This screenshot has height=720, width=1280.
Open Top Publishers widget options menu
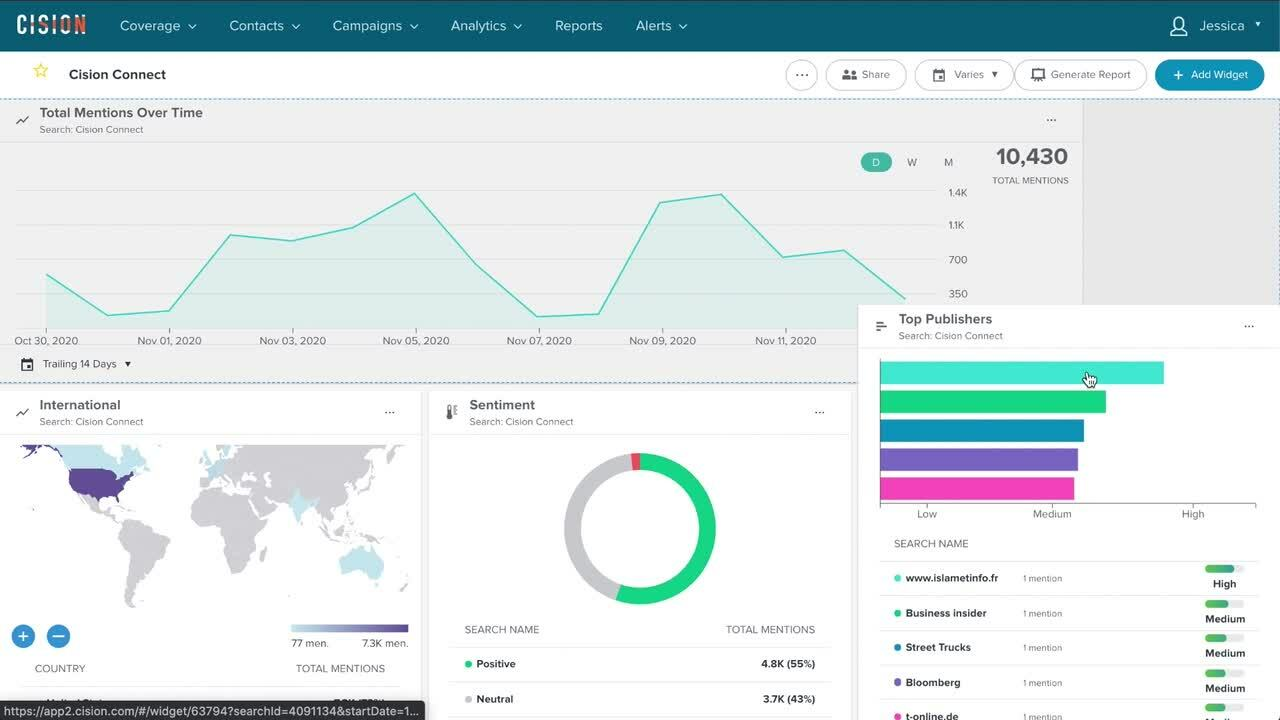click(1249, 327)
